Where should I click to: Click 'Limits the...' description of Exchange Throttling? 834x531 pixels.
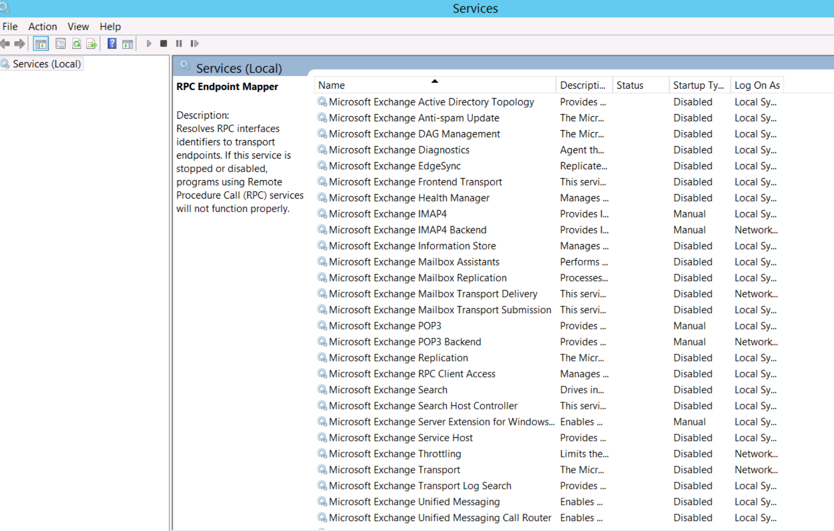coord(584,454)
